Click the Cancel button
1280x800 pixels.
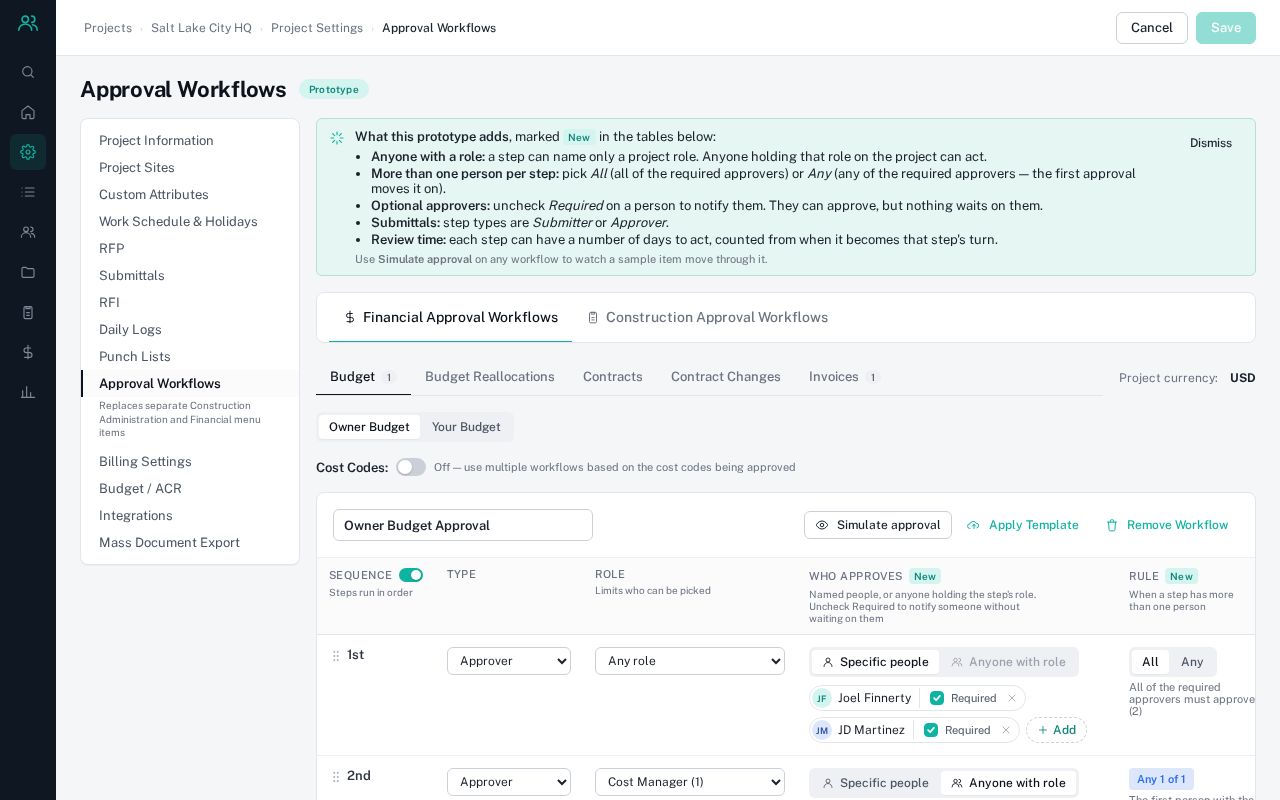(x=1152, y=28)
